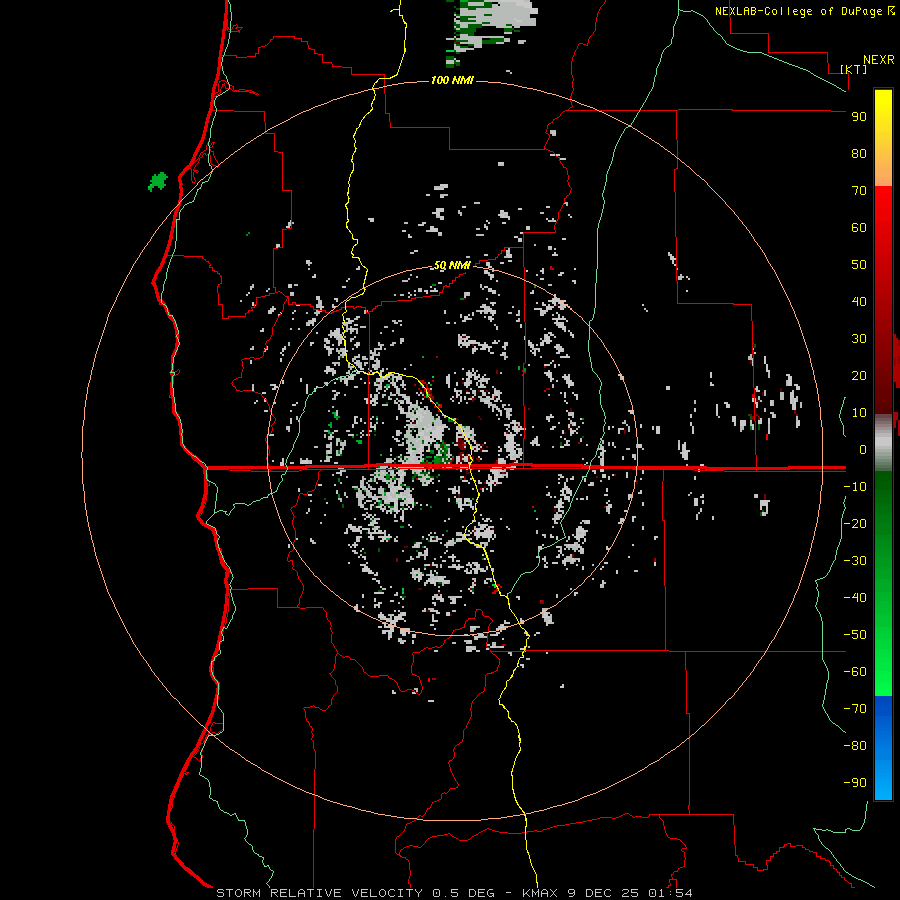The image size is (900, 900).
Task: Pick the gray zero-velocity segment of color bar
Action: pyautogui.click(x=883, y=443)
